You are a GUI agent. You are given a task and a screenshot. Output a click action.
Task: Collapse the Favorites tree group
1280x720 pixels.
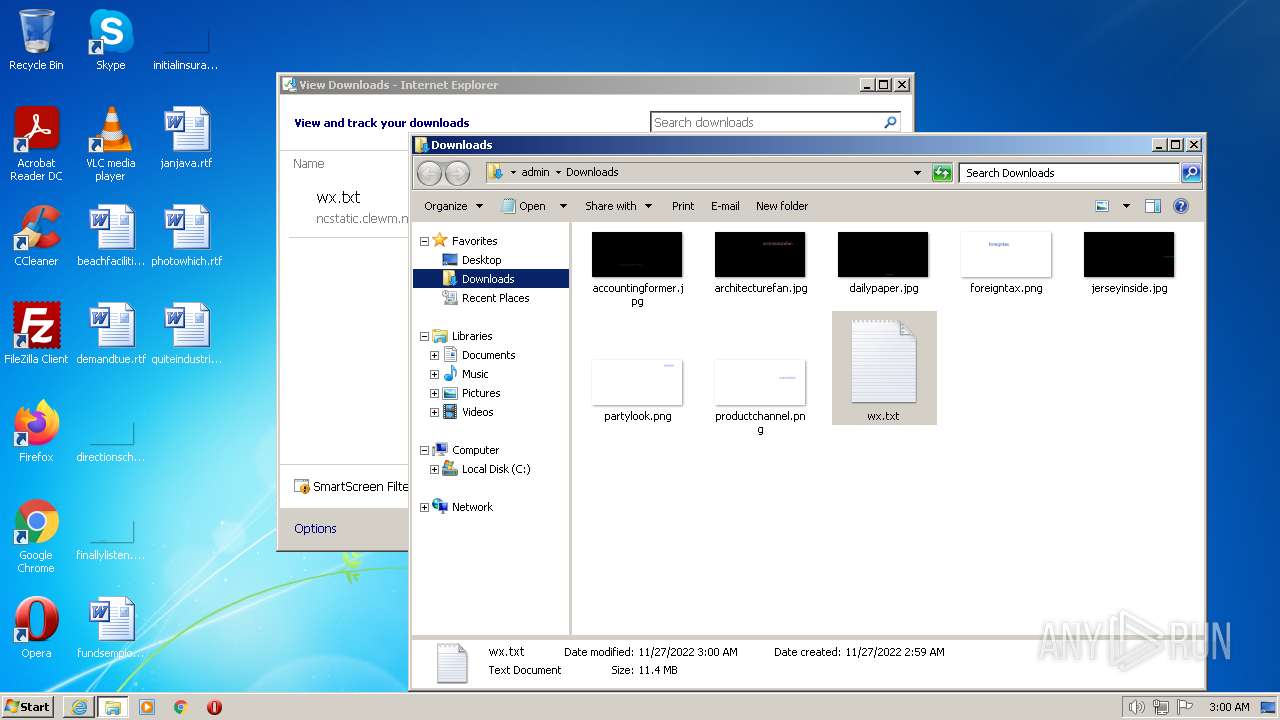pos(424,241)
